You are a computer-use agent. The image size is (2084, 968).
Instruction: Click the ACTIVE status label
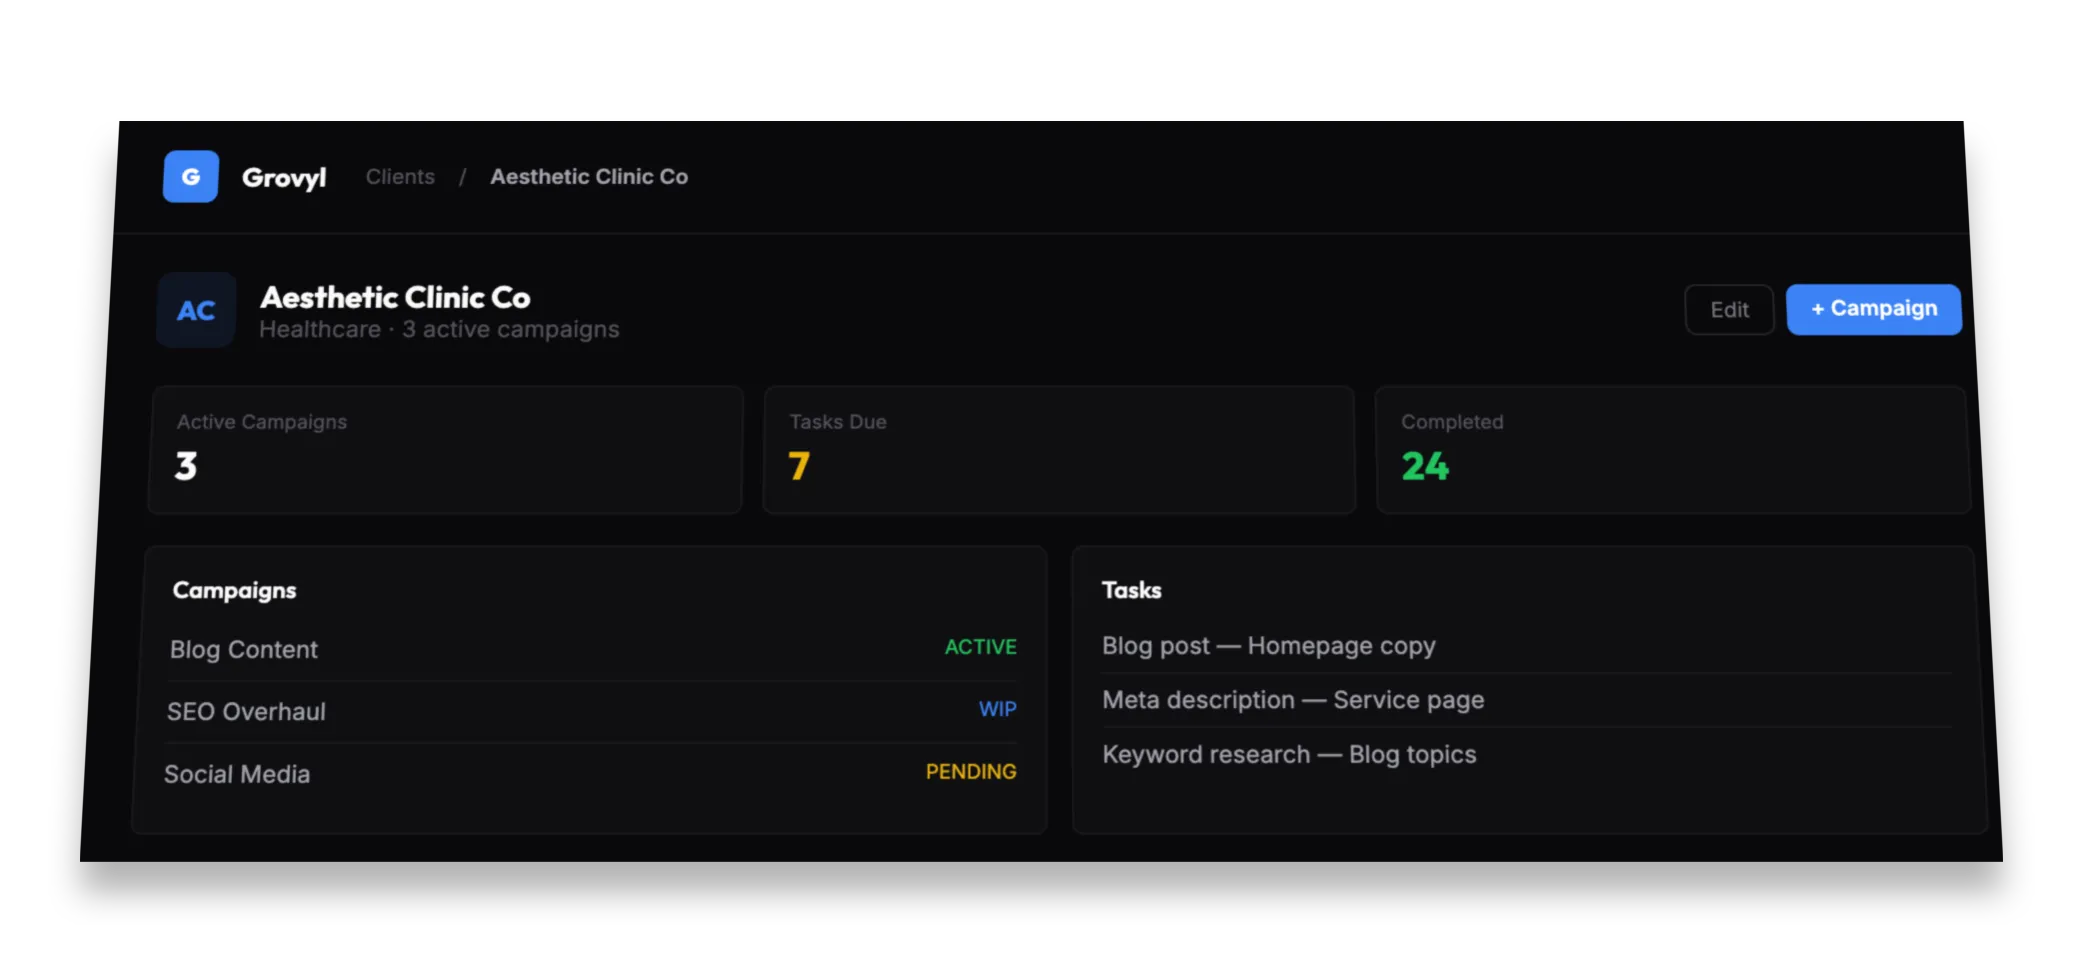[981, 647]
